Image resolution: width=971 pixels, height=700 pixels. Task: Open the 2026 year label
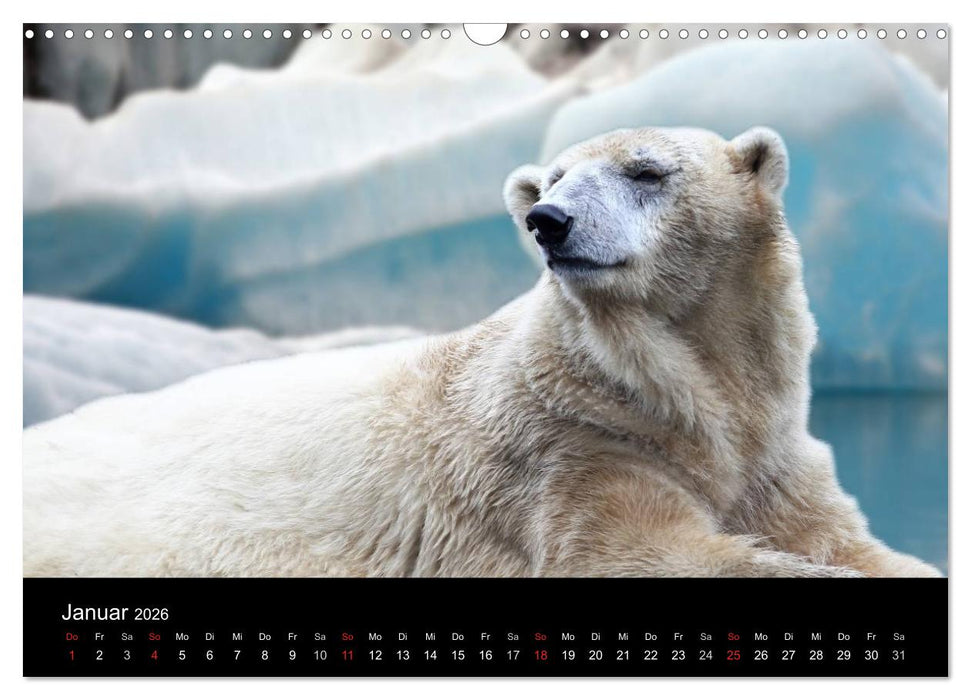click(152, 613)
